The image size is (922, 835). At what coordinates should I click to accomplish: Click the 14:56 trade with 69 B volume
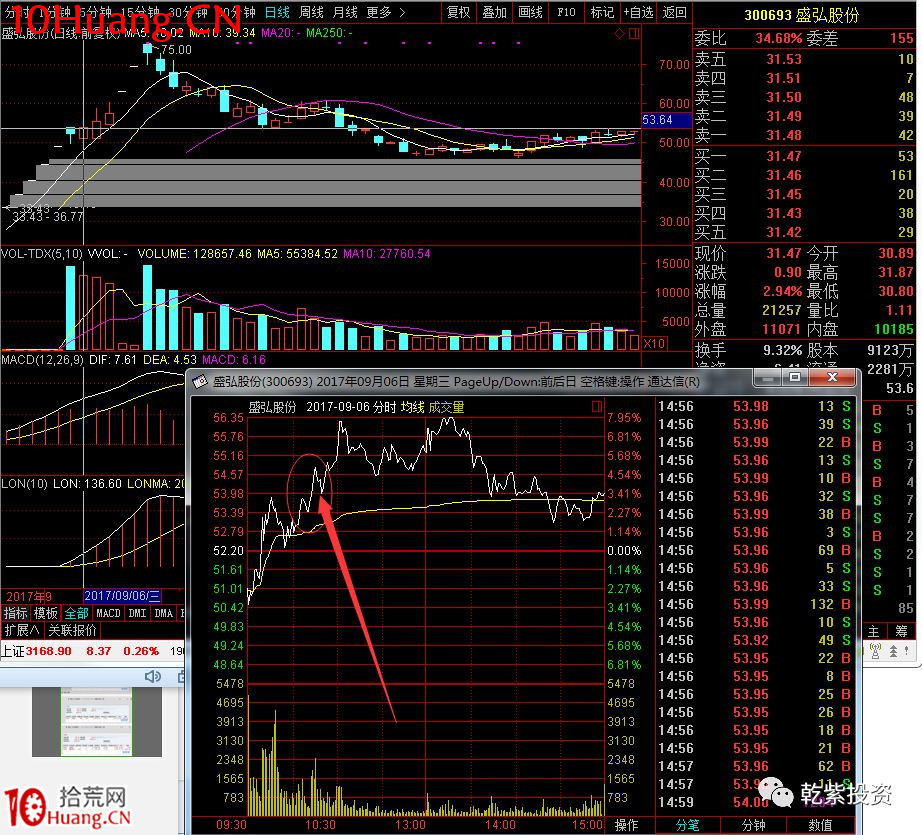tap(754, 550)
